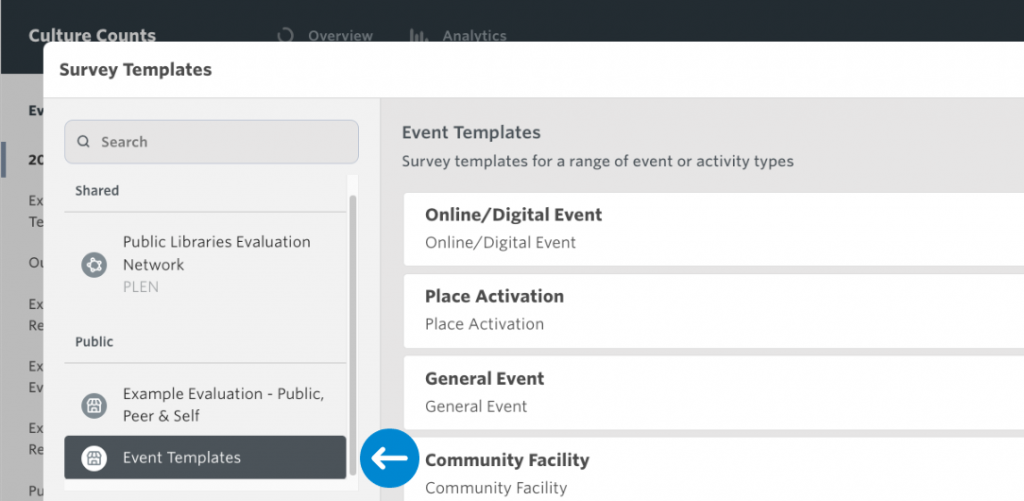Click the Overview circular icon in header
The width and height of the screenshot is (1024, 501).
(x=285, y=35)
